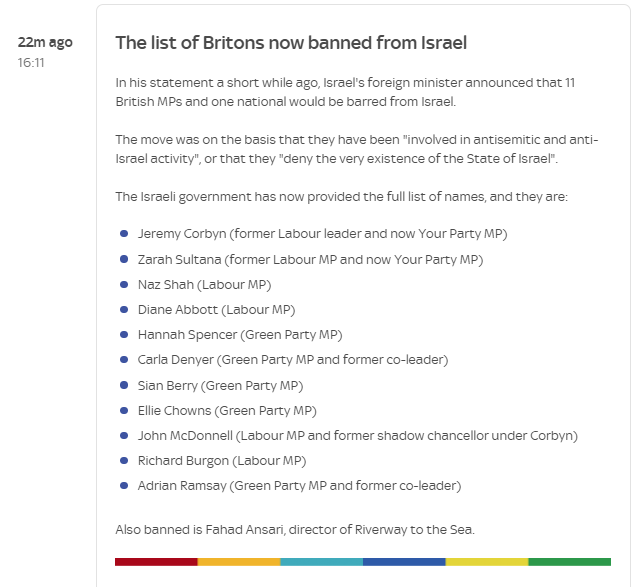Click the bullet point beside Zarah Sultana
This screenshot has width=637, height=587.
124,259
